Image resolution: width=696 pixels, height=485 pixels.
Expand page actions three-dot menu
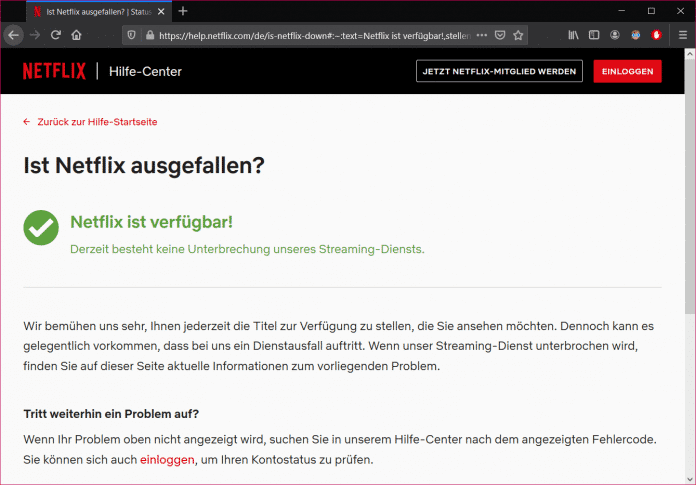click(x=481, y=35)
